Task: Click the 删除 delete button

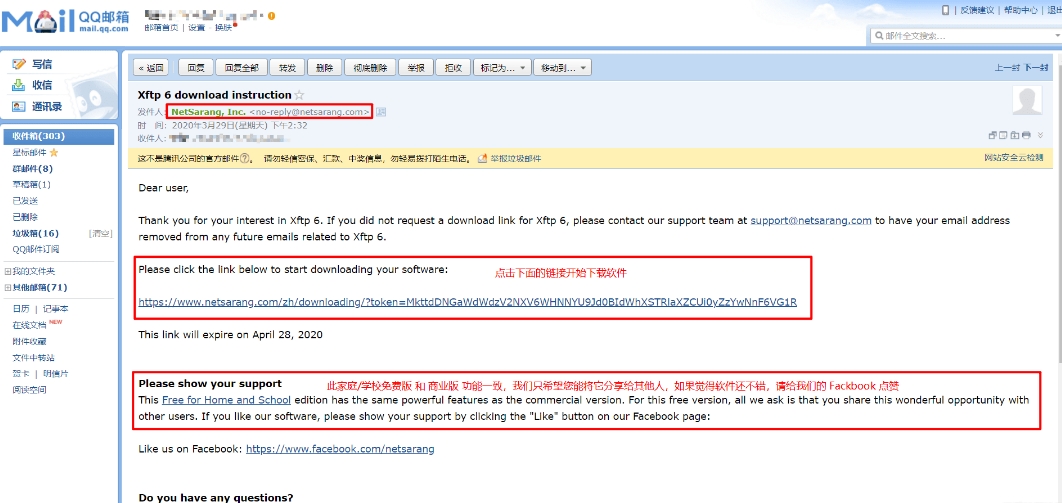Action: [324, 68]
